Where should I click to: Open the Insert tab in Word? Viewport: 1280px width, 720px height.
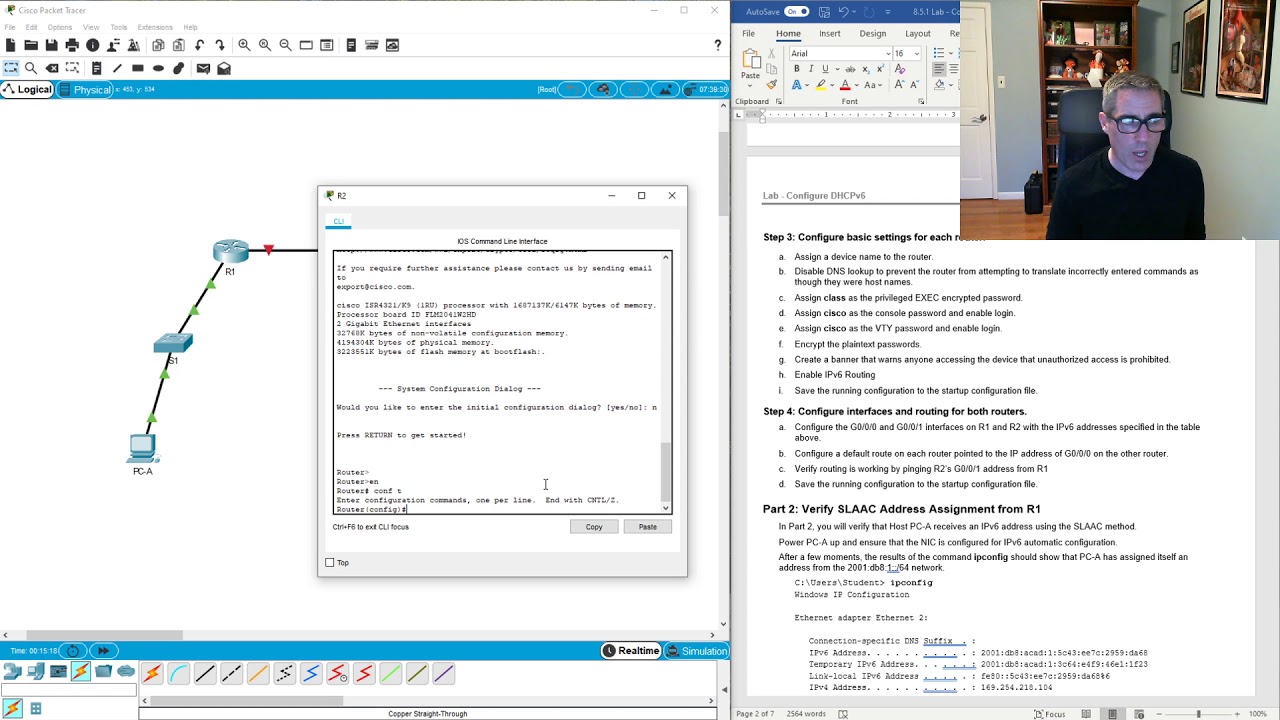830,33
